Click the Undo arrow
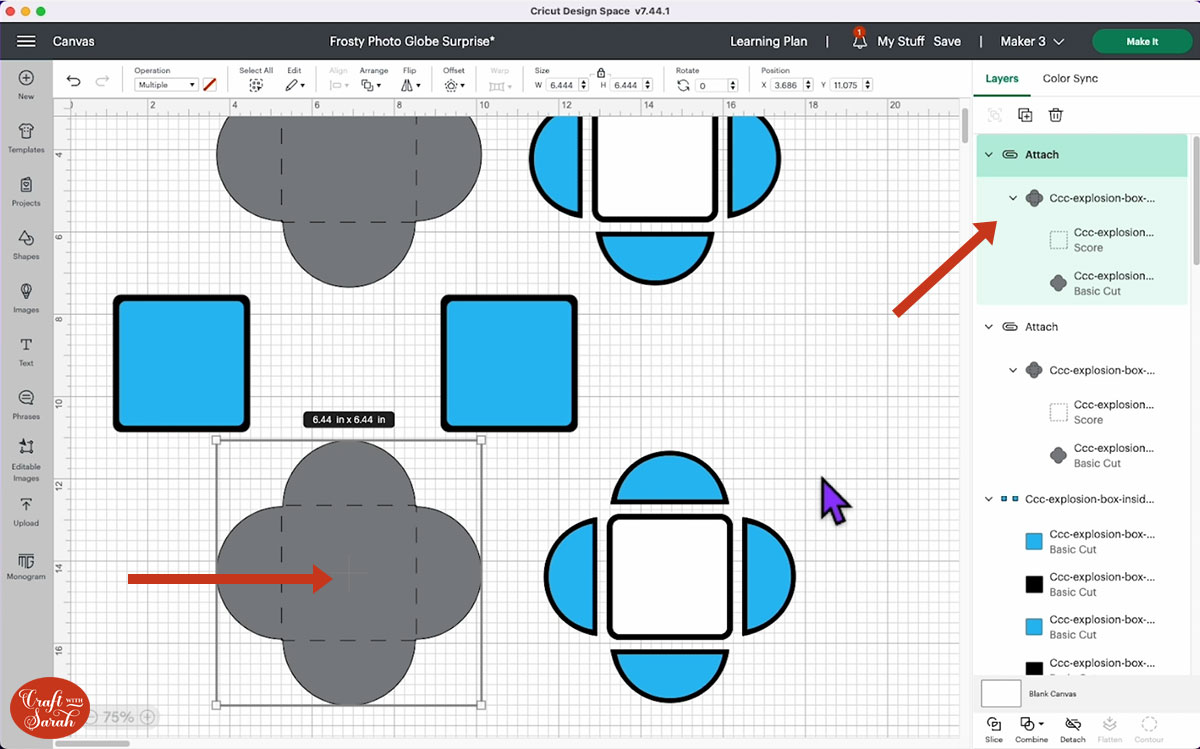This screenshot has width=1200, height=749. tap(74, 83)
